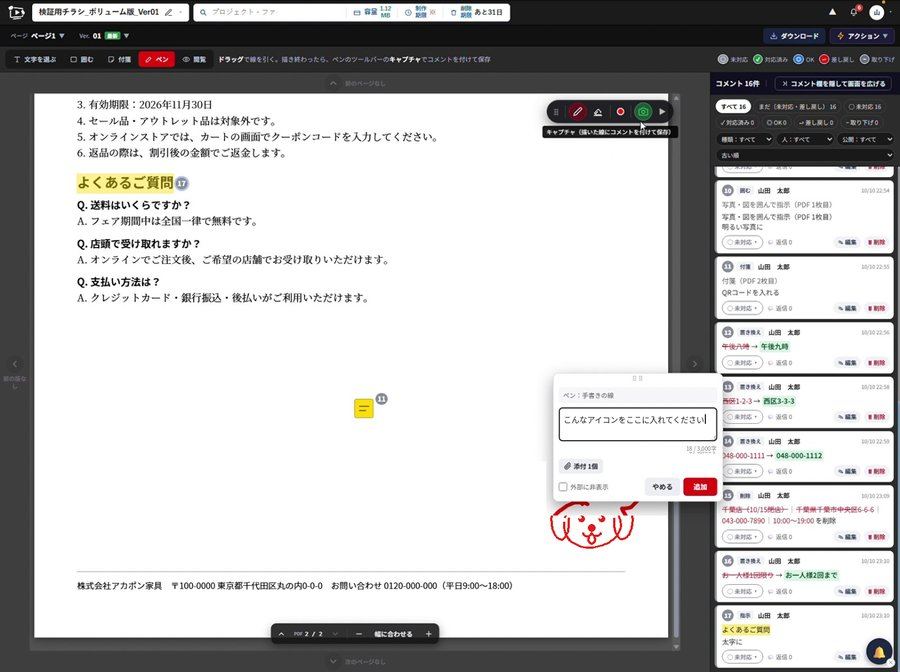Viewport: 900px width, 672px height.
Task: Zoom out with minus in bottom PDF bar
Action: point(359,634)
